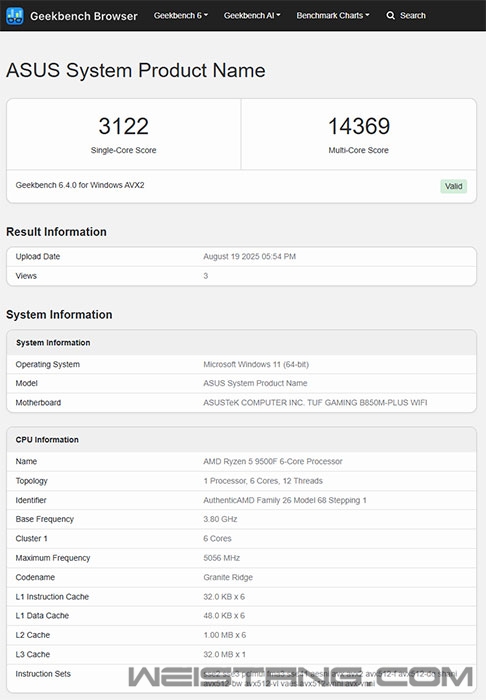Click the L2 Cache label
The height and width of the screenshot is (700, 486).
click(x=33, y=635)
